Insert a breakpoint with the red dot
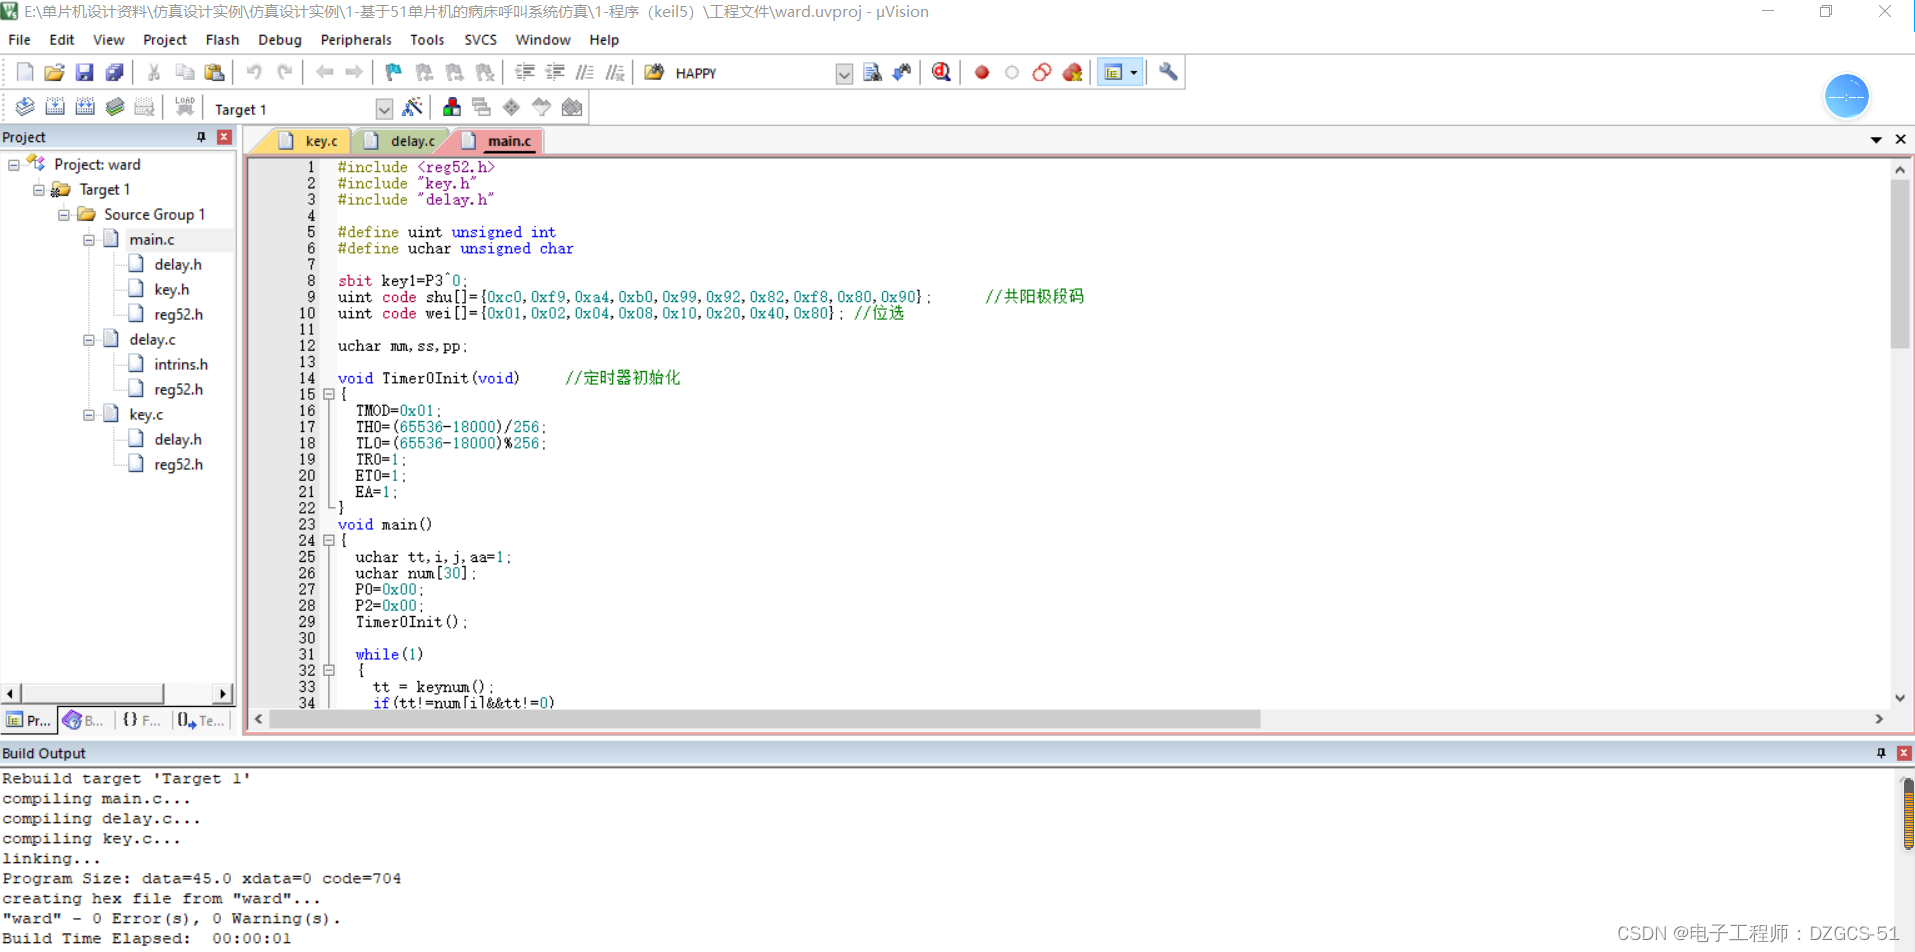Screen dimensions: 1915x952 point(982,72)
